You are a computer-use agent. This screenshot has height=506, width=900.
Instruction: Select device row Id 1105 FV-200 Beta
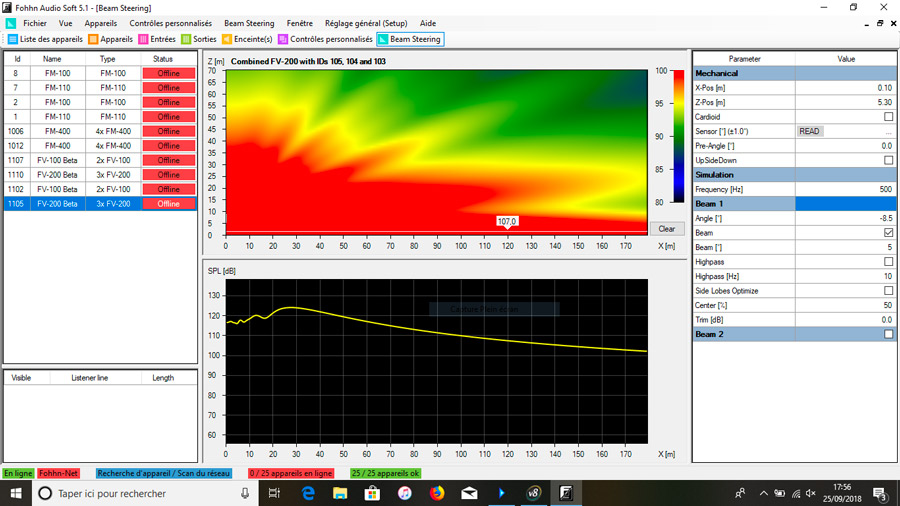click(x=100, y=204)
